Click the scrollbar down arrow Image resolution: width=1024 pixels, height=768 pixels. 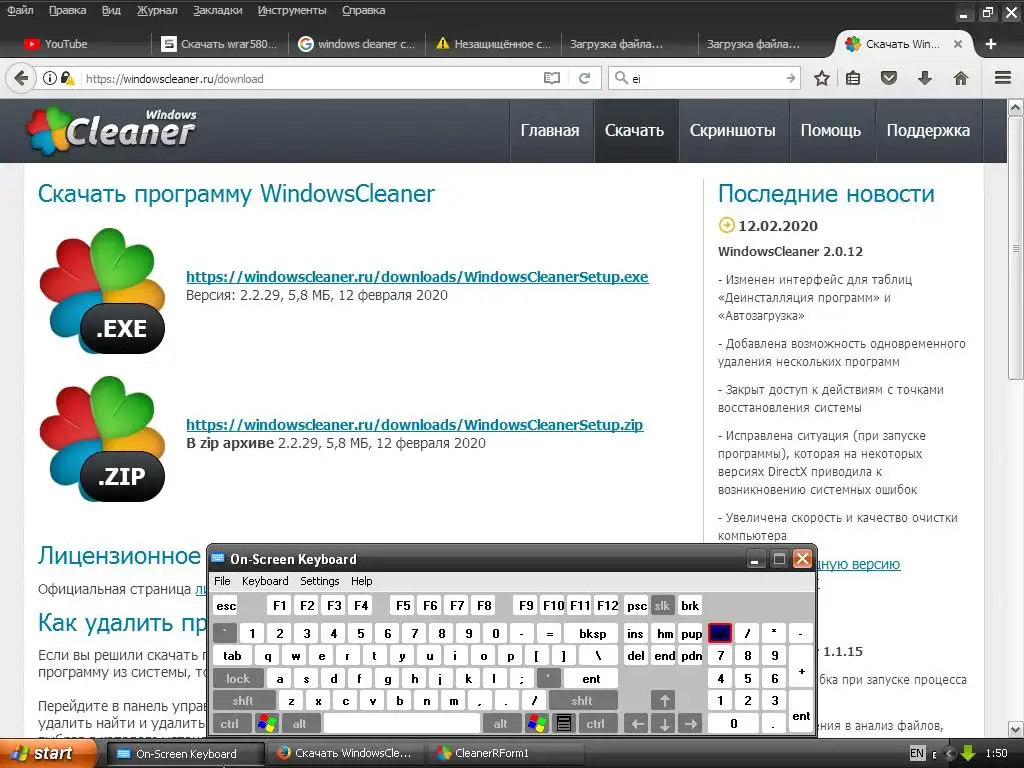1016,729
